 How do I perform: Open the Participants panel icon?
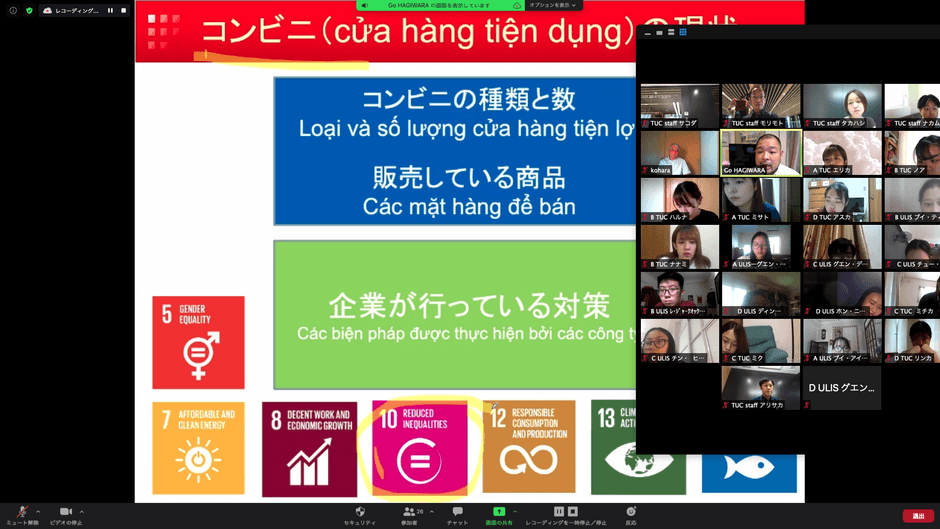[x=408, y=512]
